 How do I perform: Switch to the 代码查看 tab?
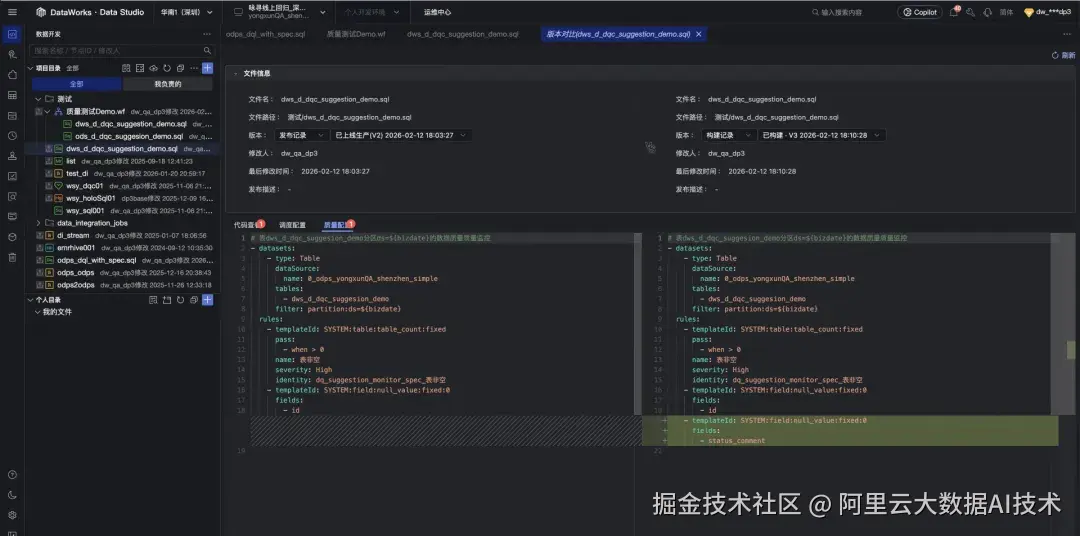coord(247,225)
